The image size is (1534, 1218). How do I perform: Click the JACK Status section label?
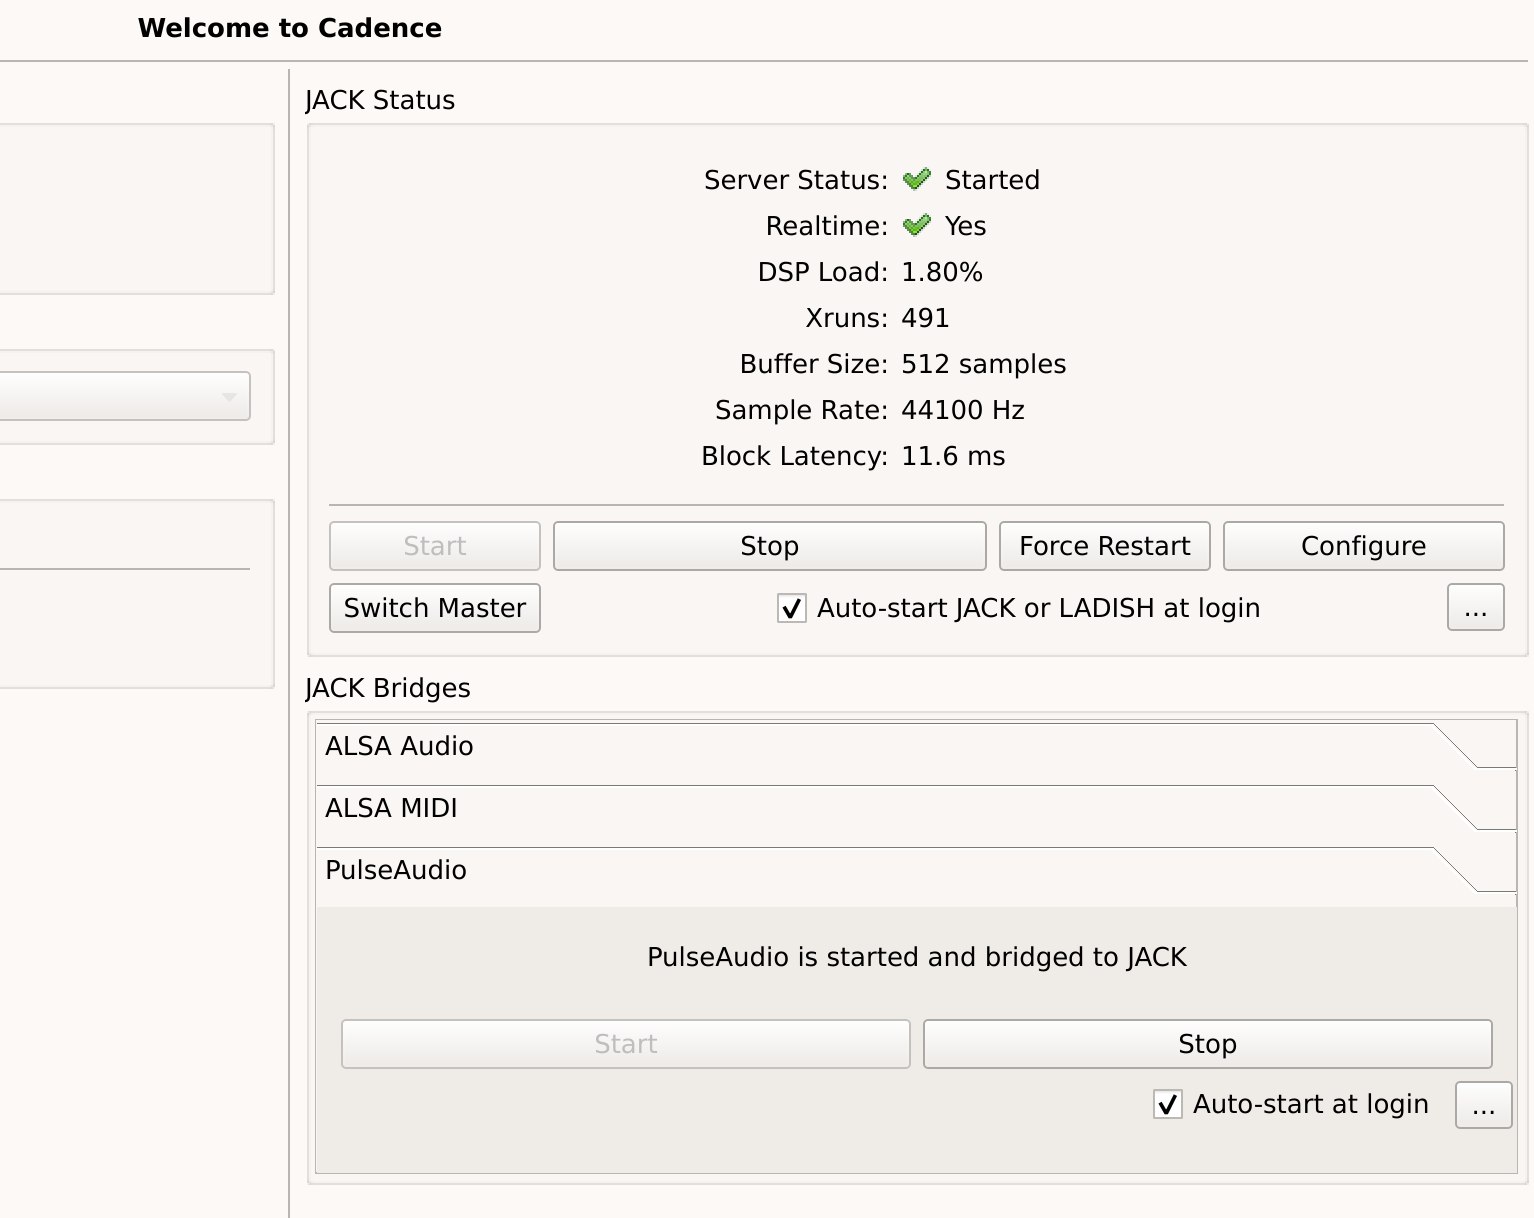pyautogui.click(x=380, y=100)
